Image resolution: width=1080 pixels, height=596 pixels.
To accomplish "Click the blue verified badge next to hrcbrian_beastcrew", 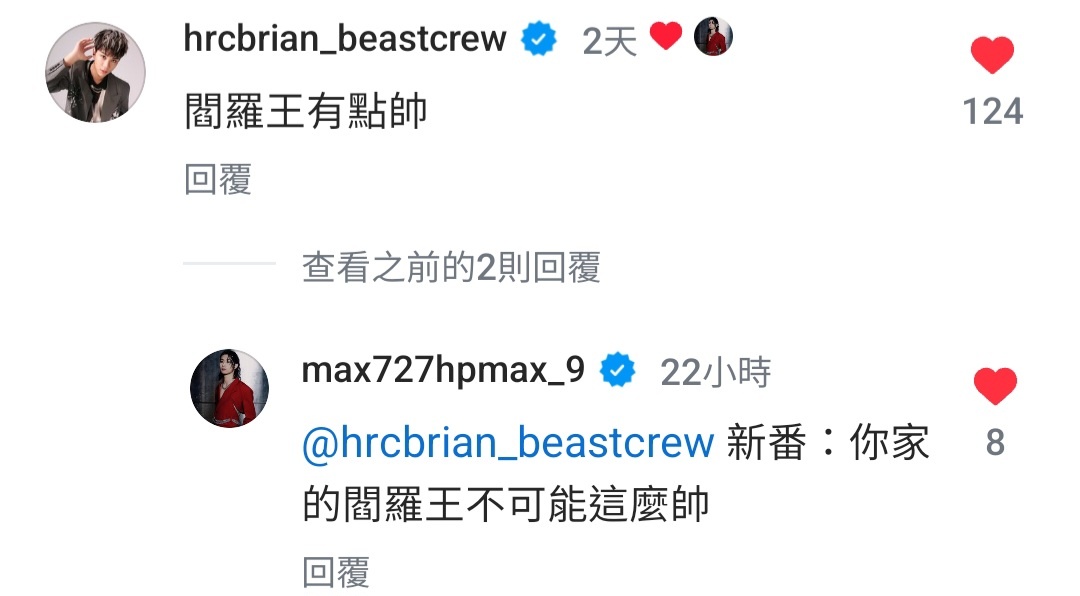I will pos(539,39).
